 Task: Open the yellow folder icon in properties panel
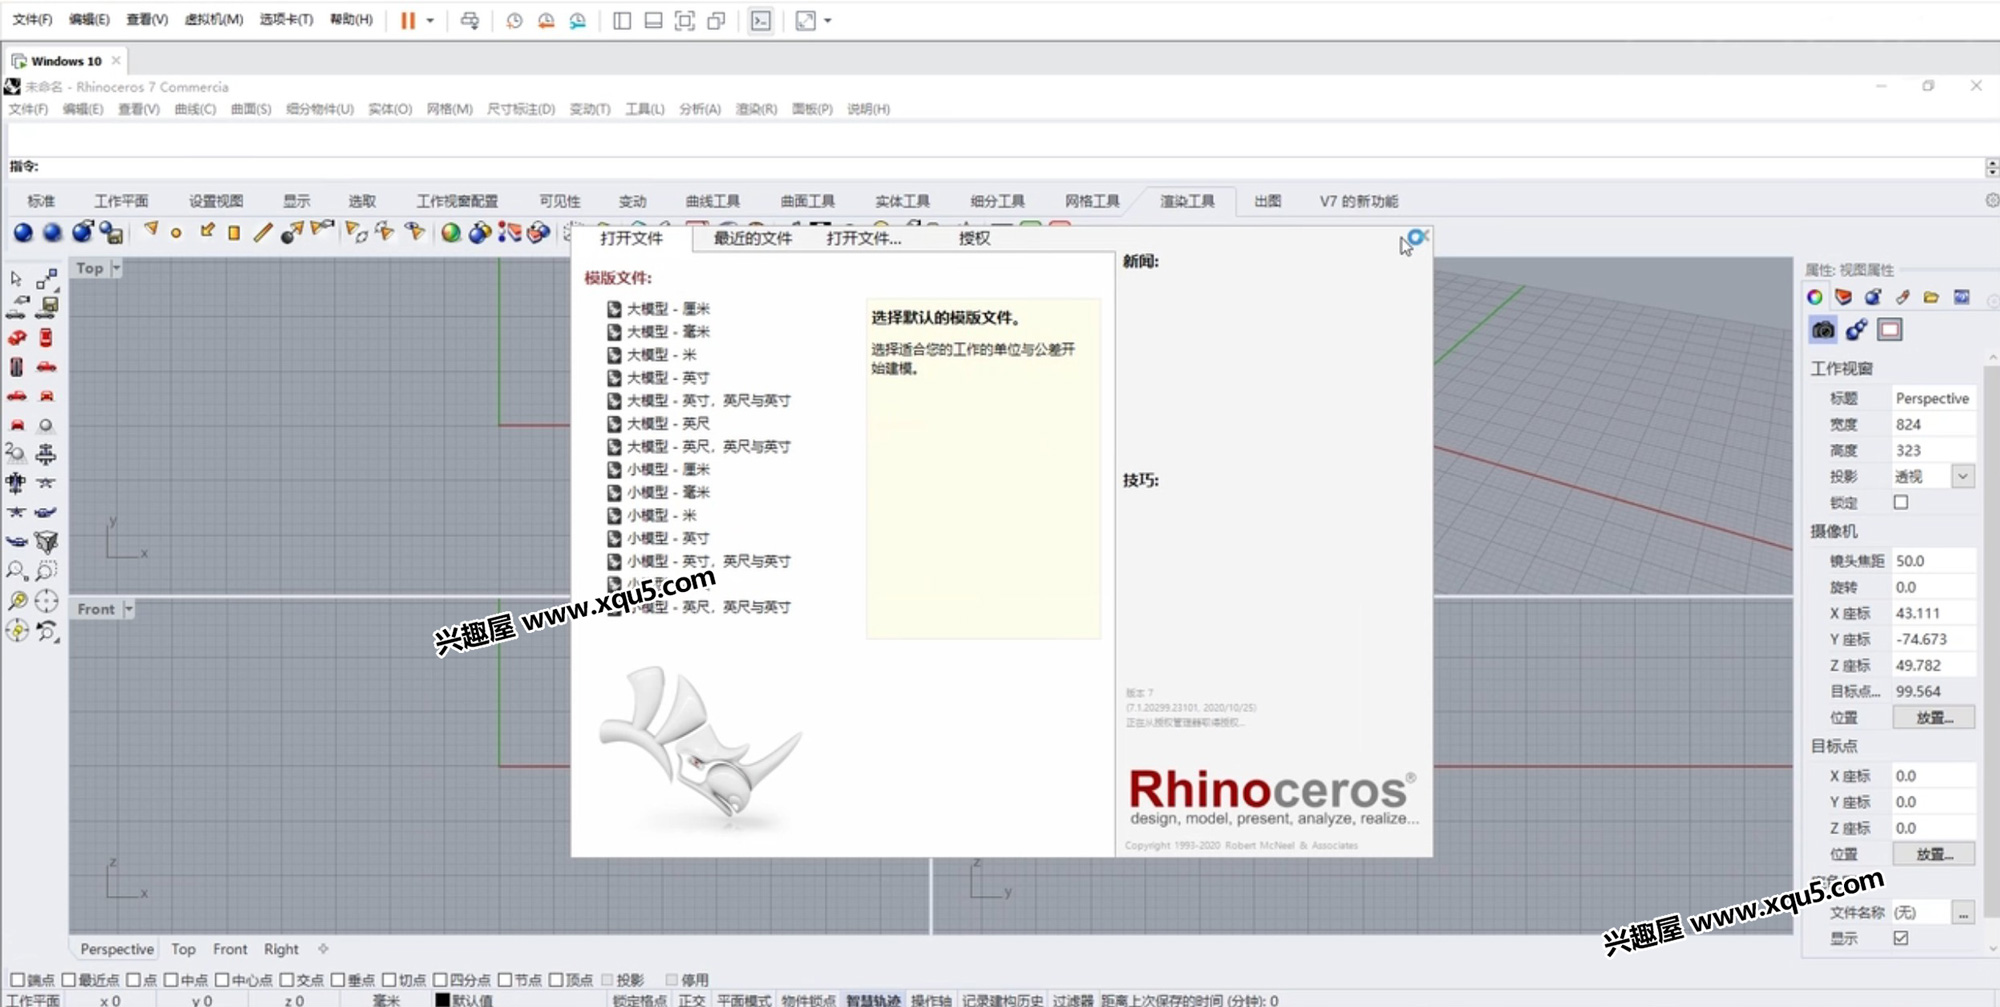pos(1931,297)
